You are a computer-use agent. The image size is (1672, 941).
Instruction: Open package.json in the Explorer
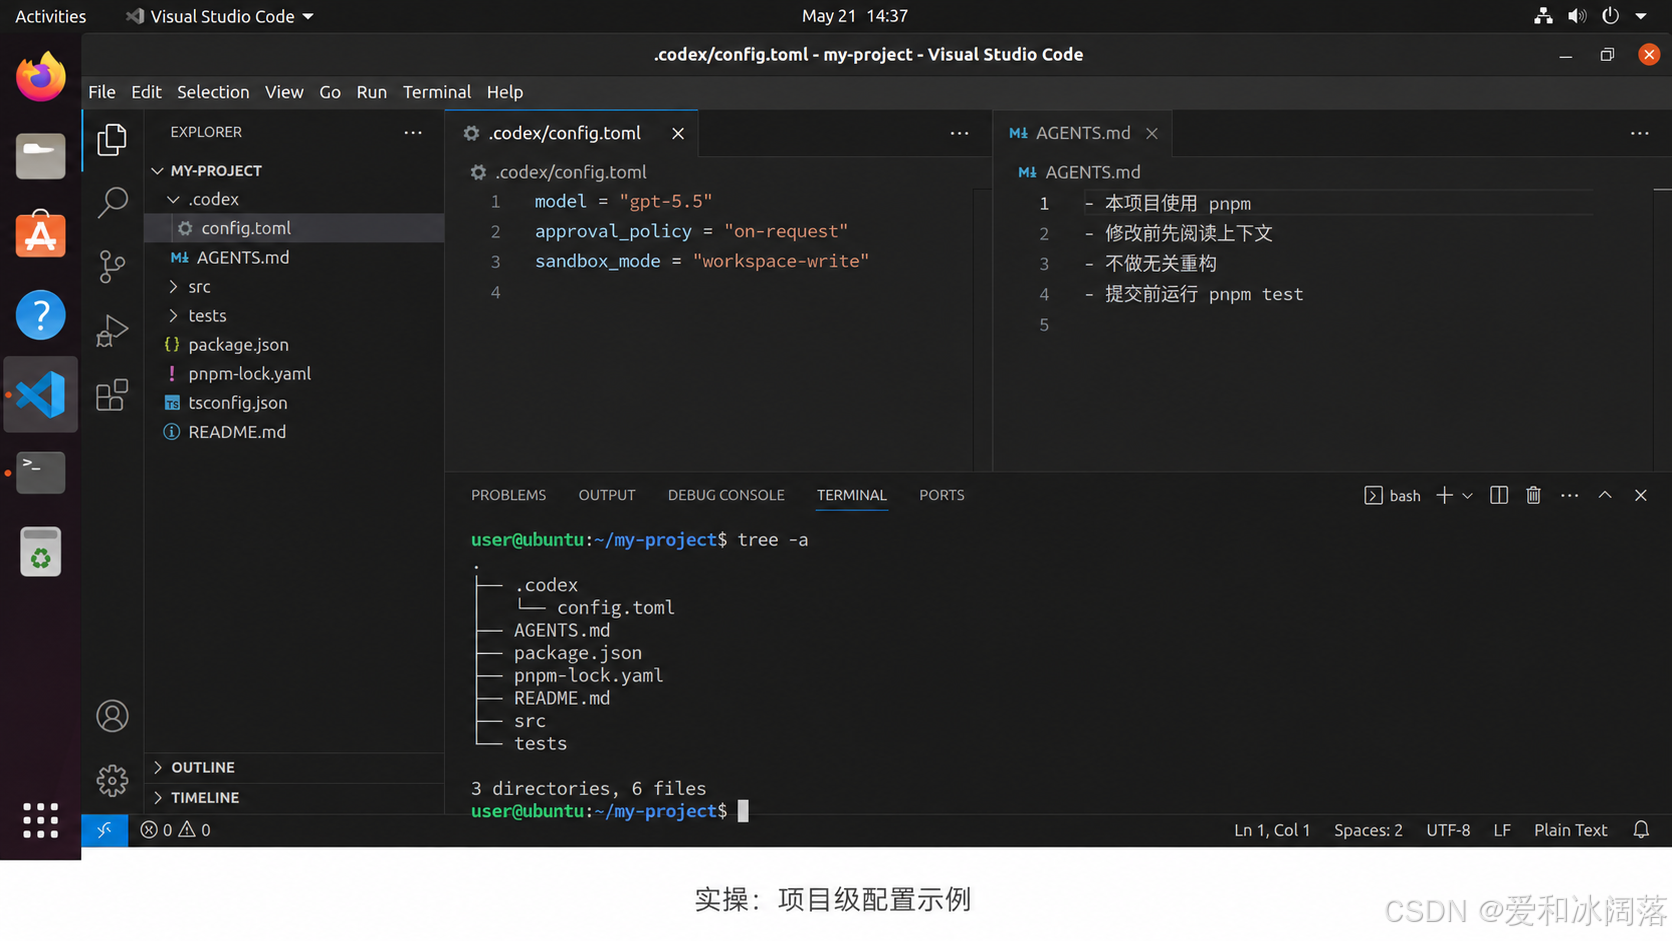[x=294, y=345]
